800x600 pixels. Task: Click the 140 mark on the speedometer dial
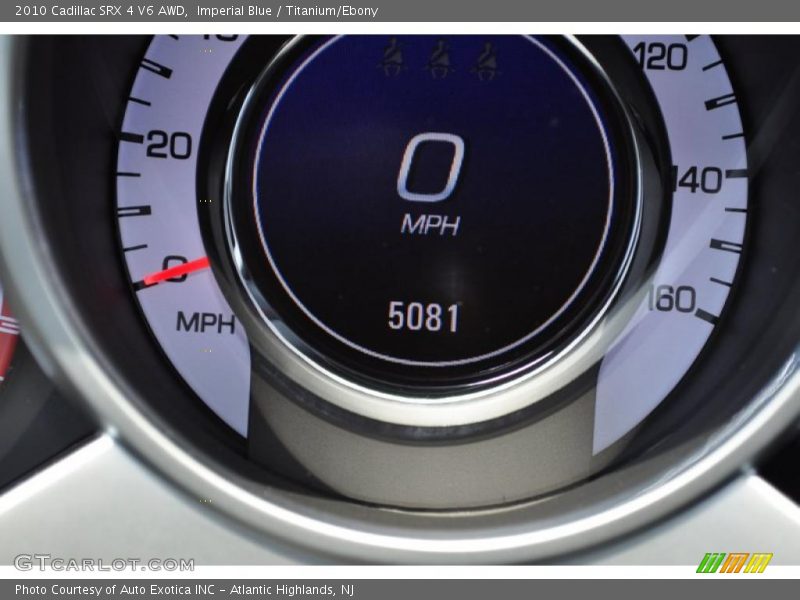pos(699,180)
